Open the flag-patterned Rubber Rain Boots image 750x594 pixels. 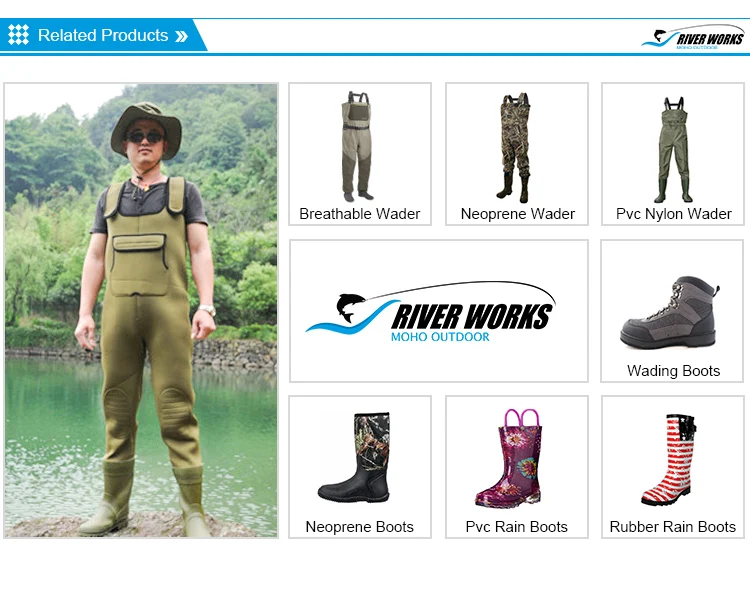(x=670, y=459)
